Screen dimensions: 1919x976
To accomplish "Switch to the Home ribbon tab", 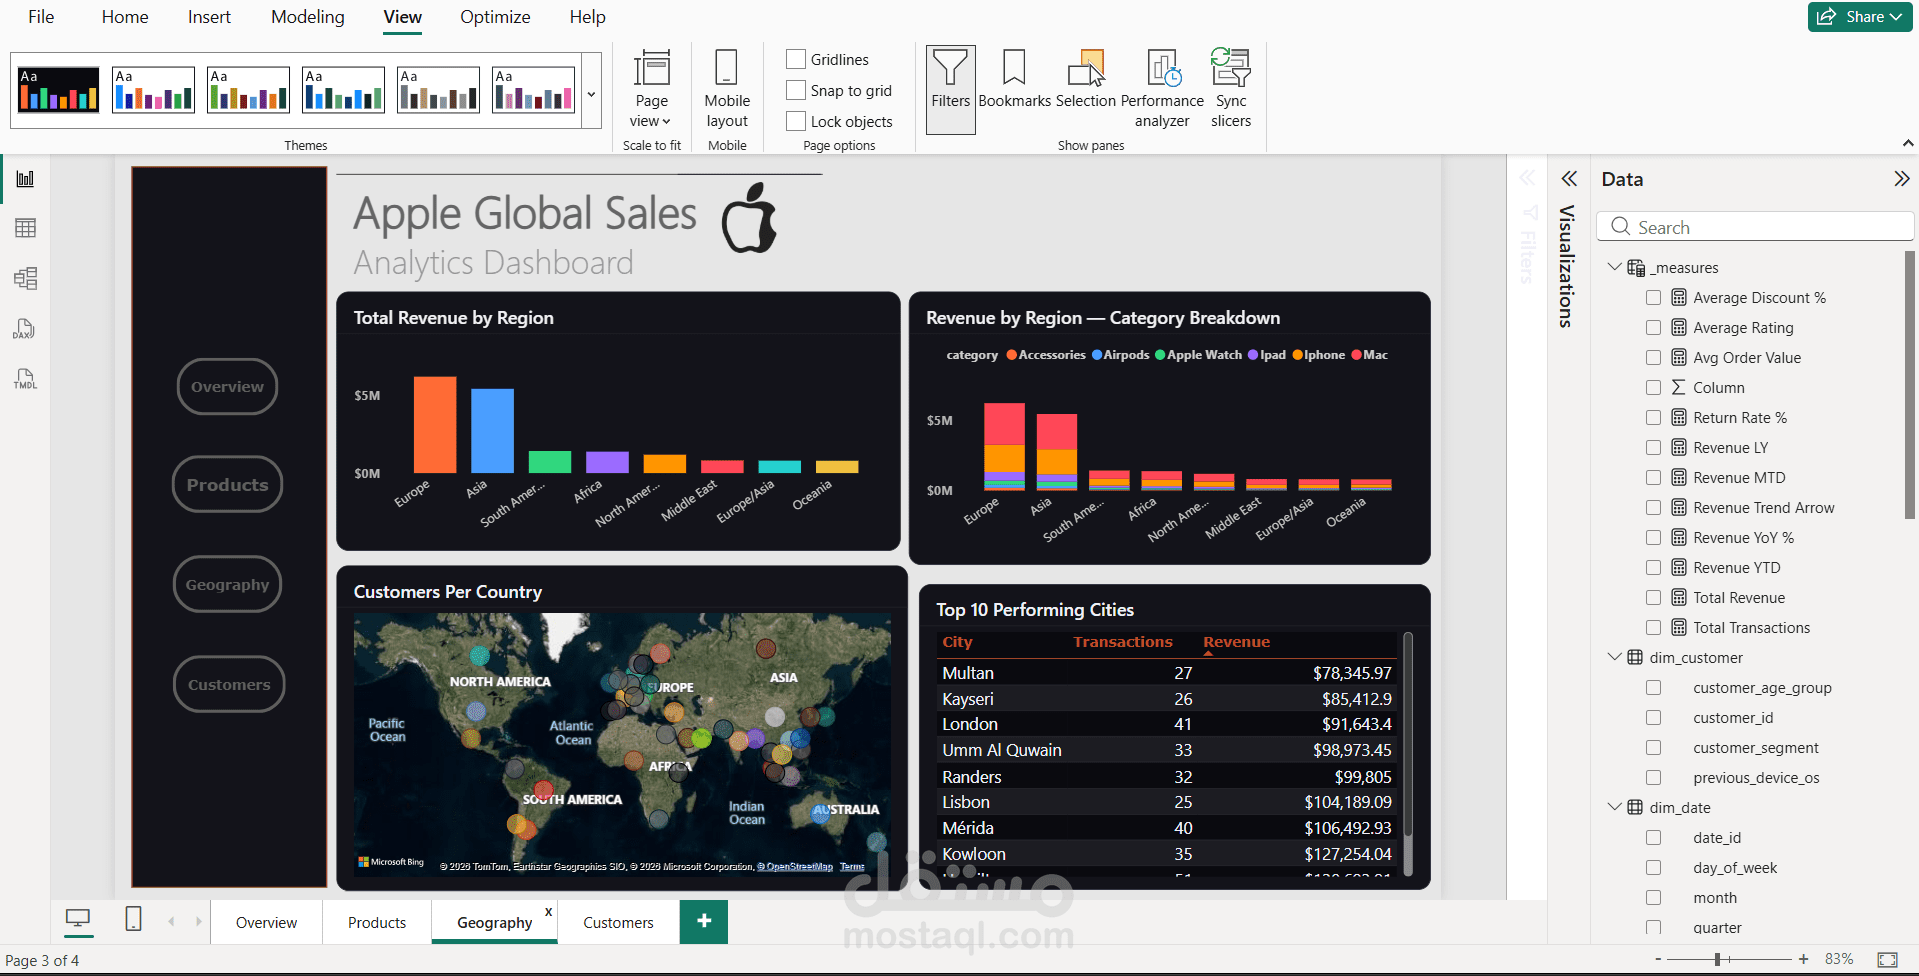I will (125, 17).
